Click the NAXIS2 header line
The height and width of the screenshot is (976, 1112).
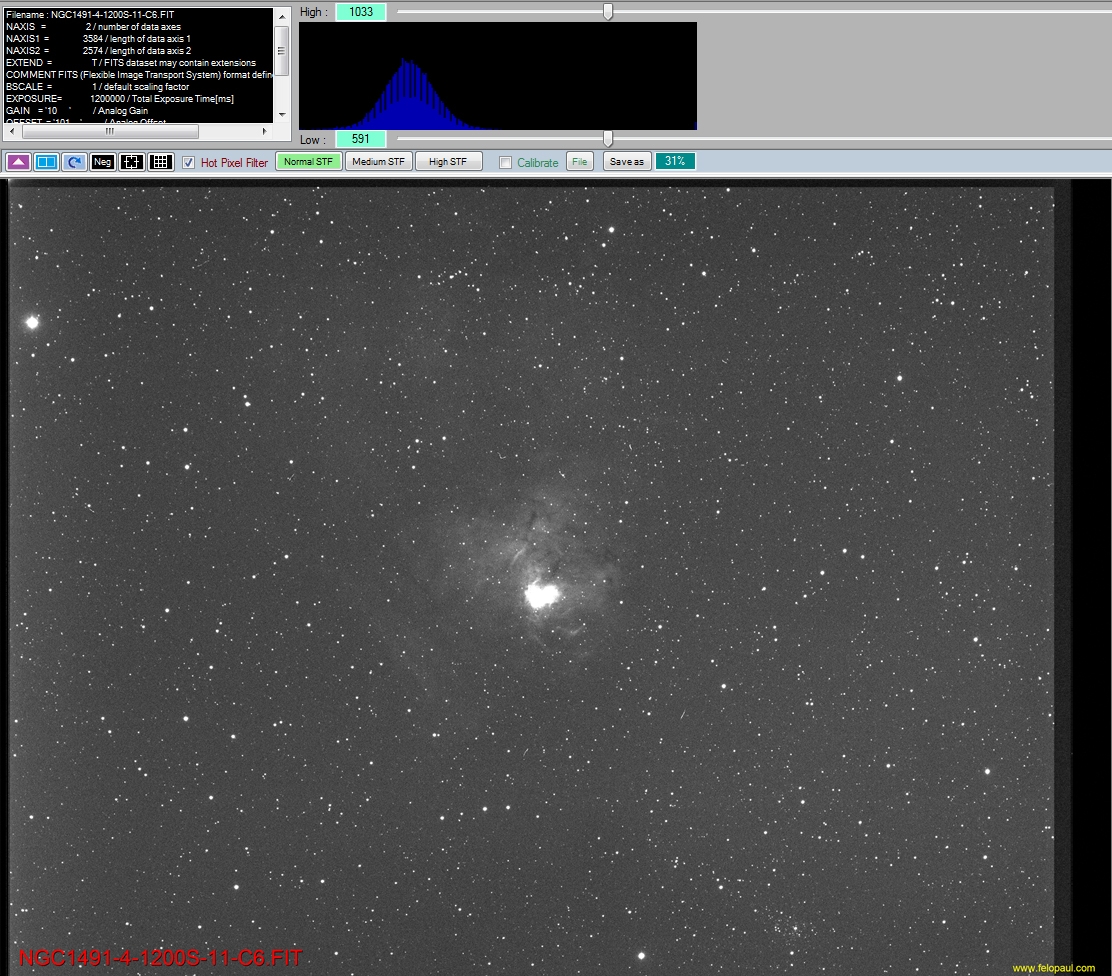(99, 50)
